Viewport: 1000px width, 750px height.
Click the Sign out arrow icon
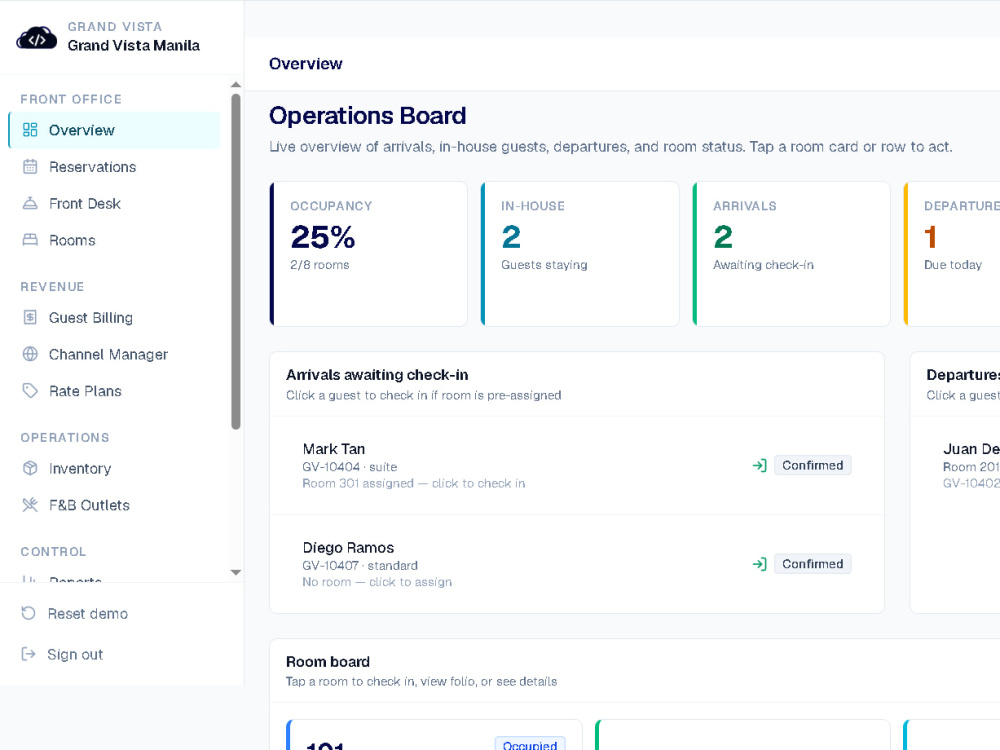[x=28, y=654]
